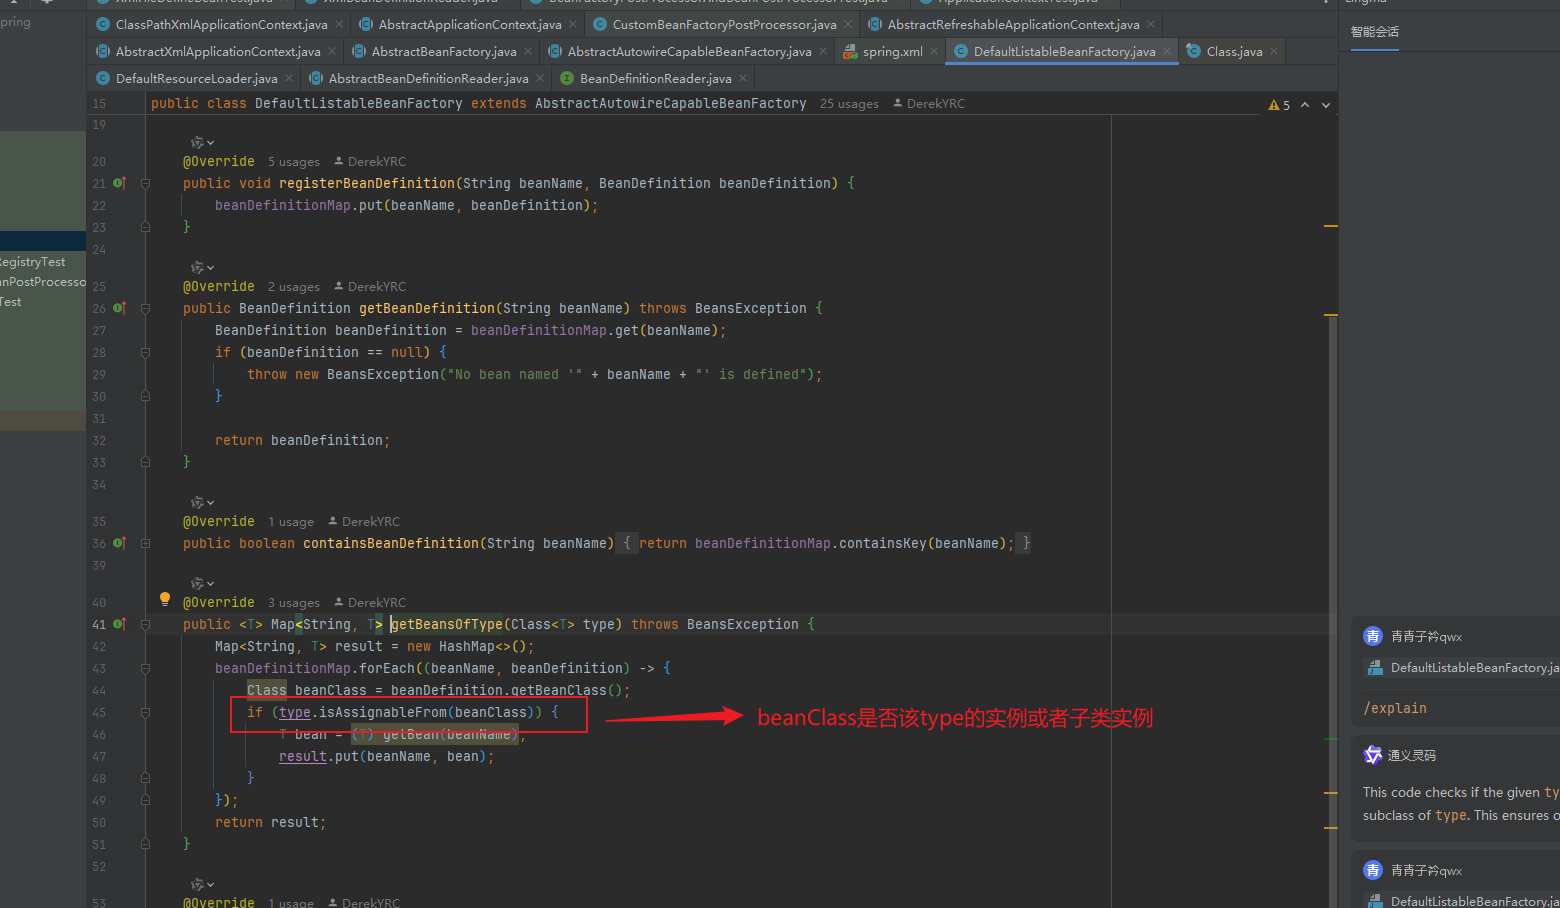The height and width of the screenshot is (908, 1560).
Task: Click the warnings indicator showing 5 problems
Action: coord(1279,105)
